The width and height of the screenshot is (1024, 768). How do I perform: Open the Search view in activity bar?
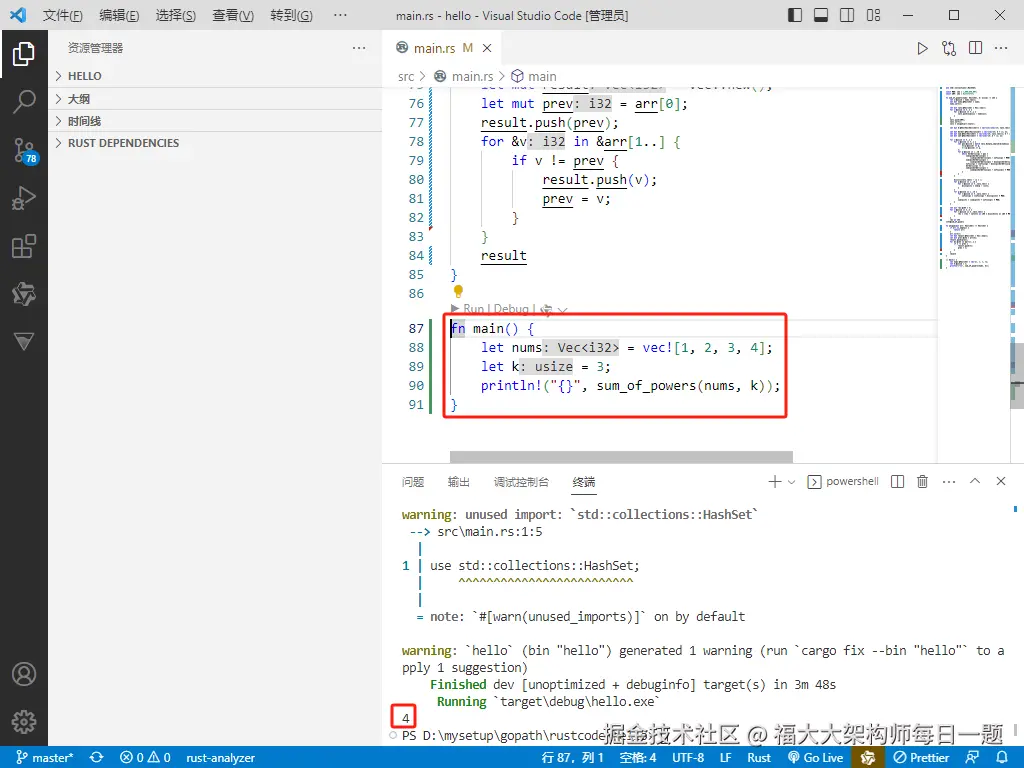(24, 102)
